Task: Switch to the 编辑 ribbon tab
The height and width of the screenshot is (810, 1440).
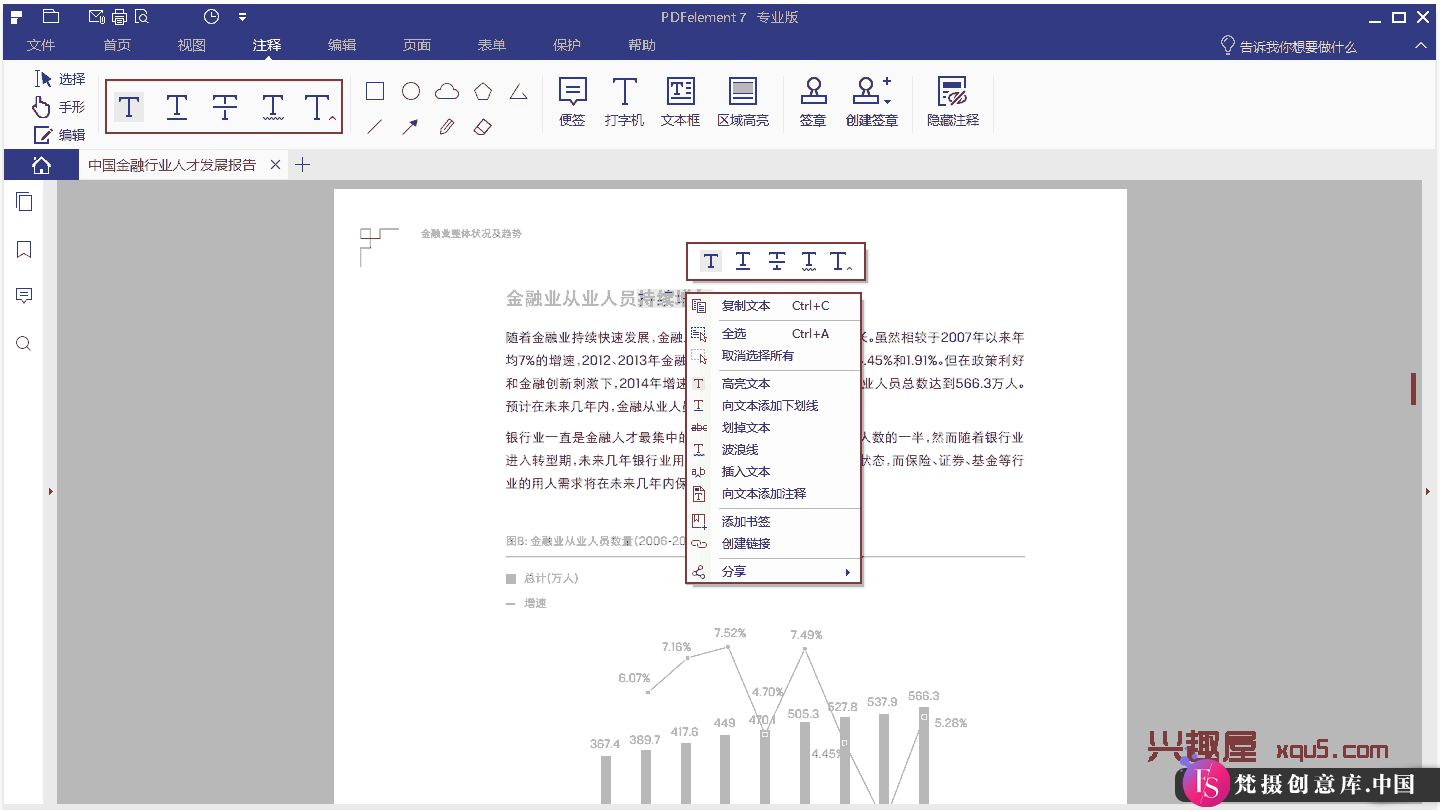Action: pyautogui.click(x=342, y=46)
